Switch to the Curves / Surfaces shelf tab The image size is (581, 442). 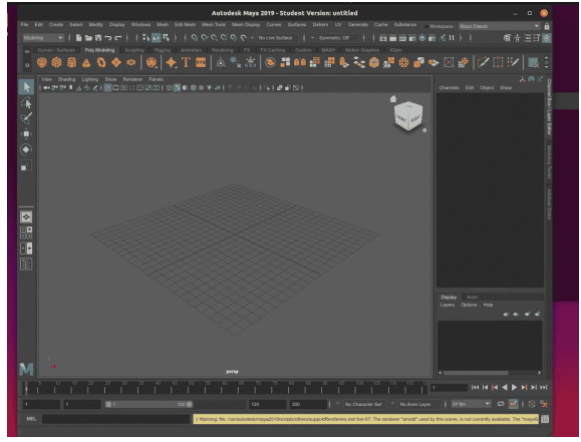pyautogui.click(x=56, y=50)
